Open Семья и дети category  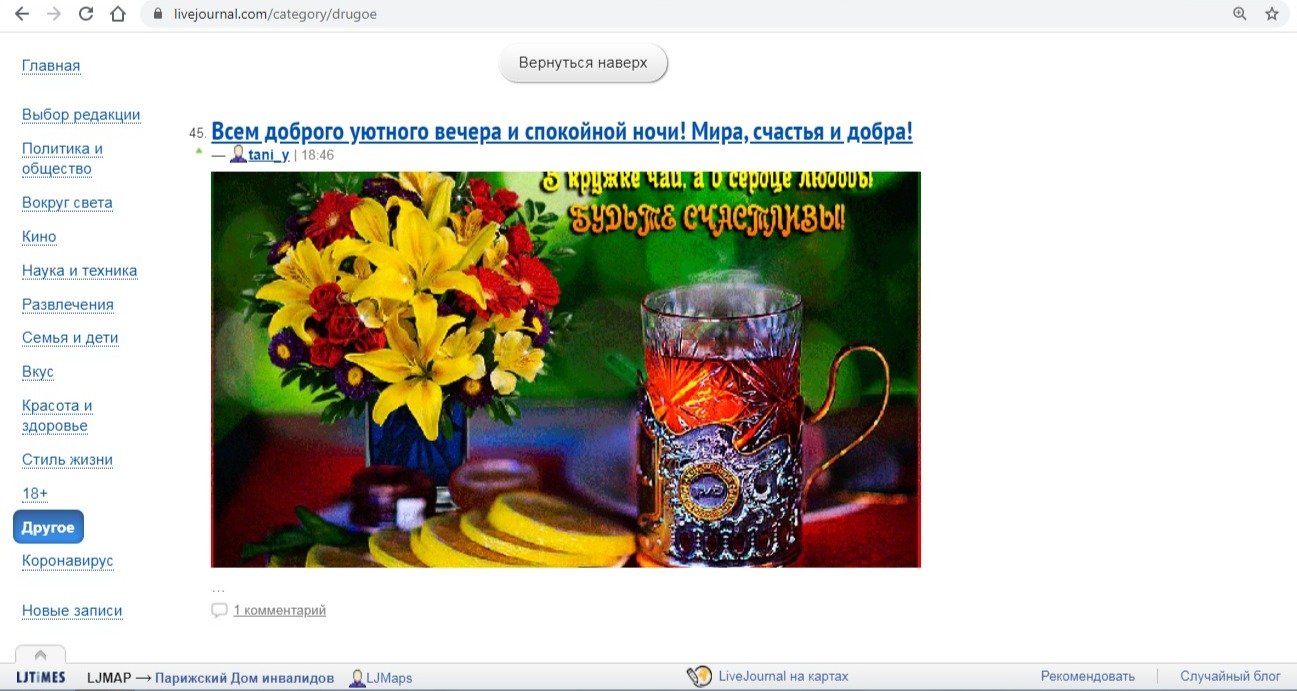point(70,338)
